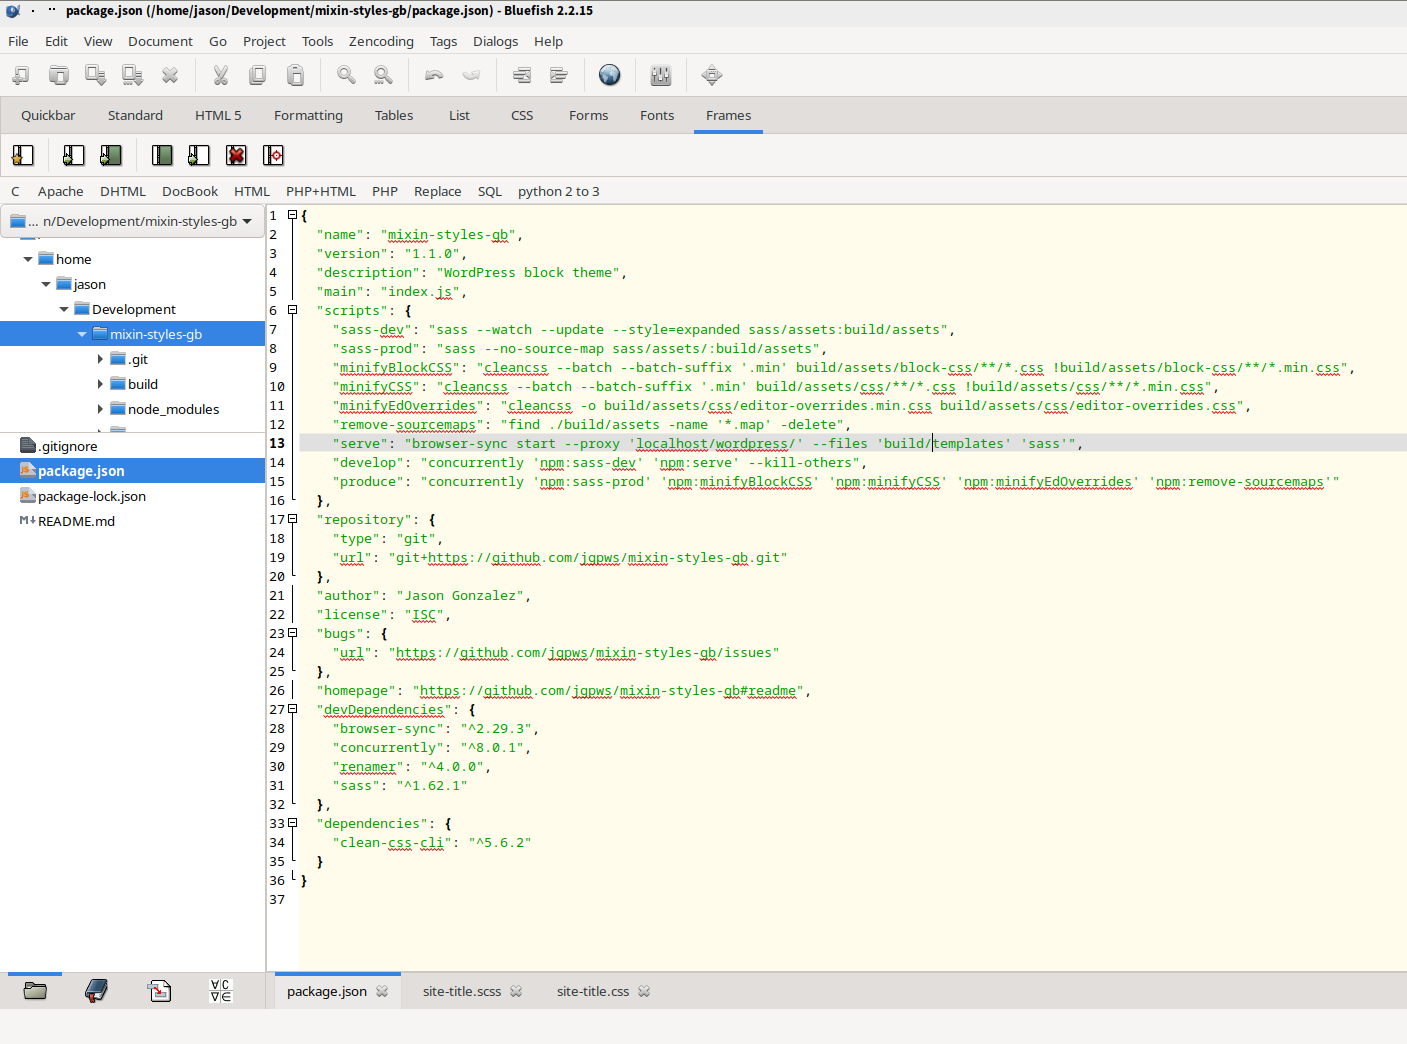Open the File menu
The width and height of the screenshot is (1407, 1044).
coord(18,41)
